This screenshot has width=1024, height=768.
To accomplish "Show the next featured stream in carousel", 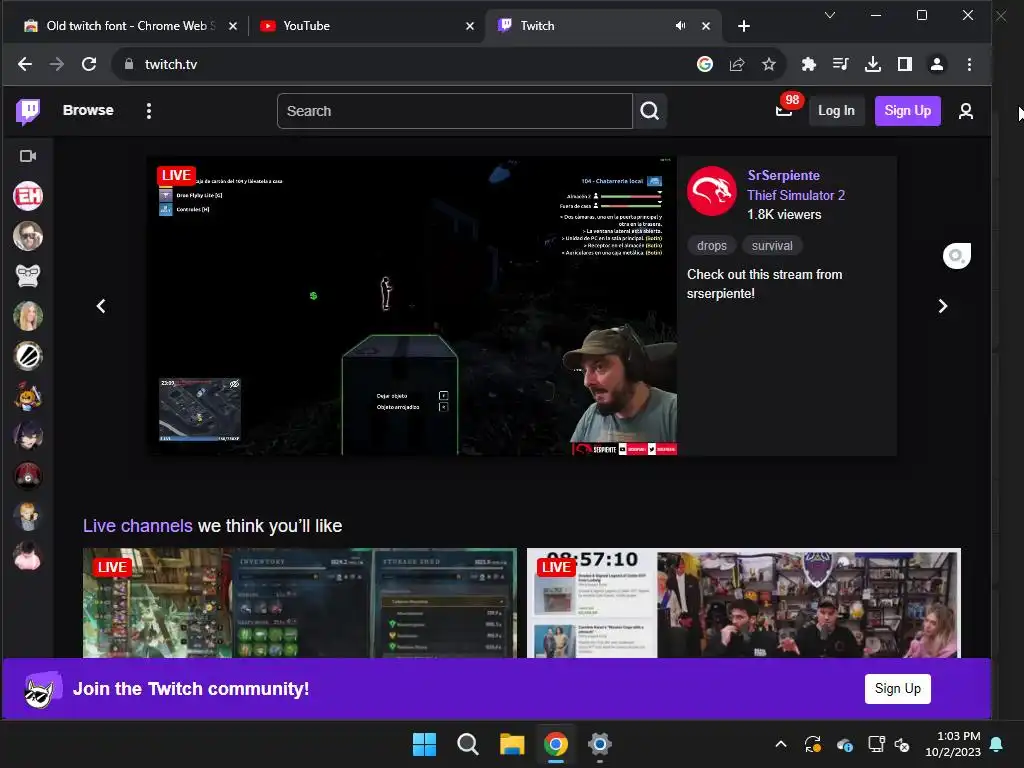I will click(942, 306).
